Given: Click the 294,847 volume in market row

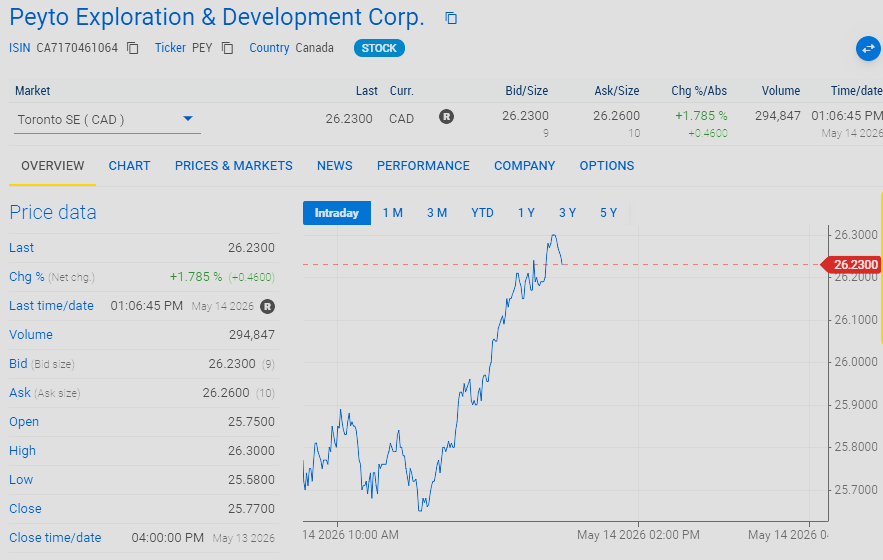Looking at the screenshot, I should (778, 115).
